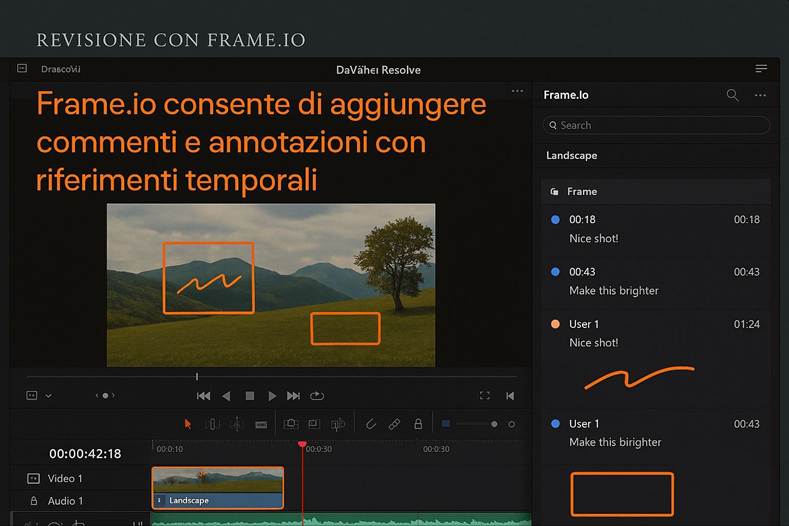789x526 pixels.
Task: Click the Insert Clip tool
Action: [291, 424]
